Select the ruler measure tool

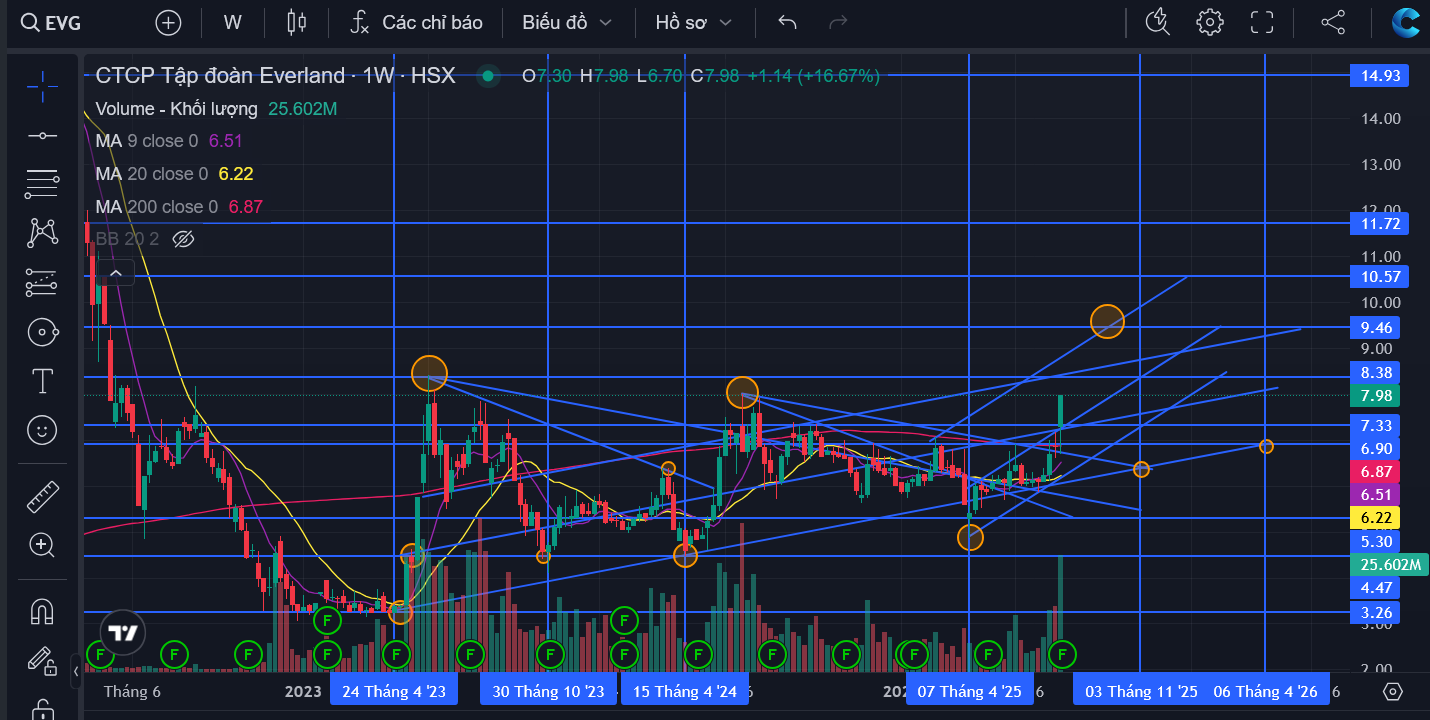42,495
